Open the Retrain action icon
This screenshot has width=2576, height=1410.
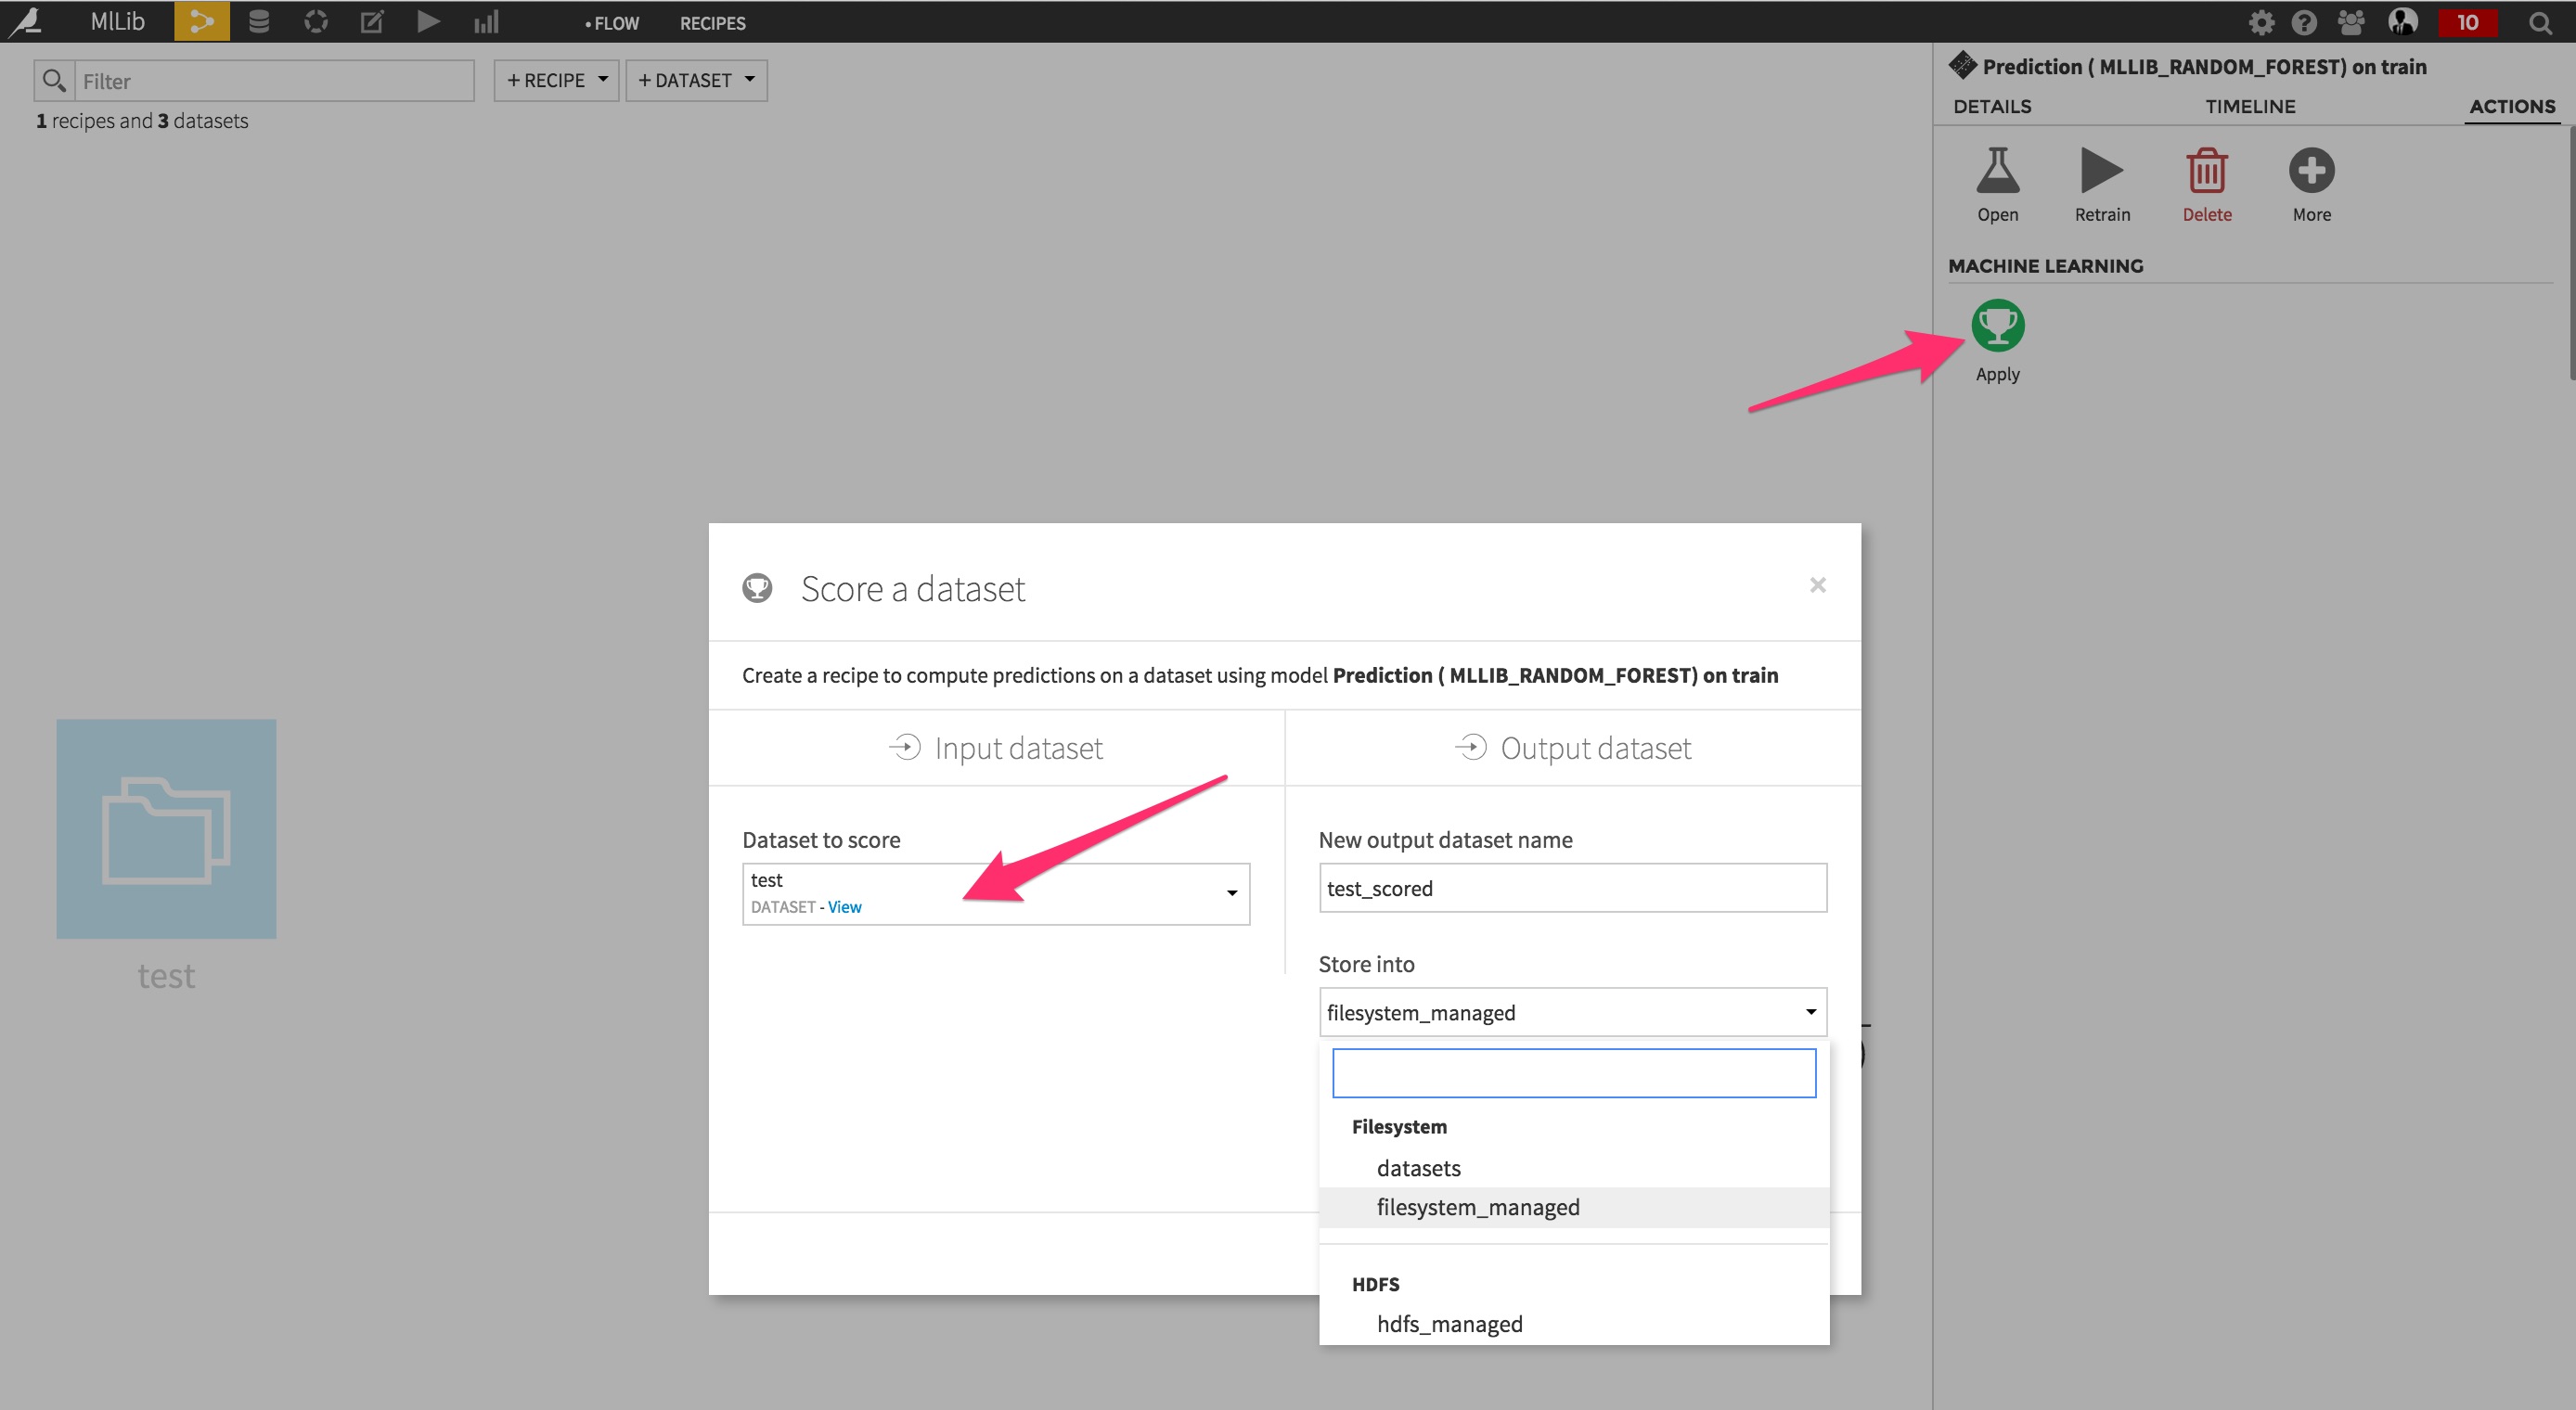(x=2101, y=172)
